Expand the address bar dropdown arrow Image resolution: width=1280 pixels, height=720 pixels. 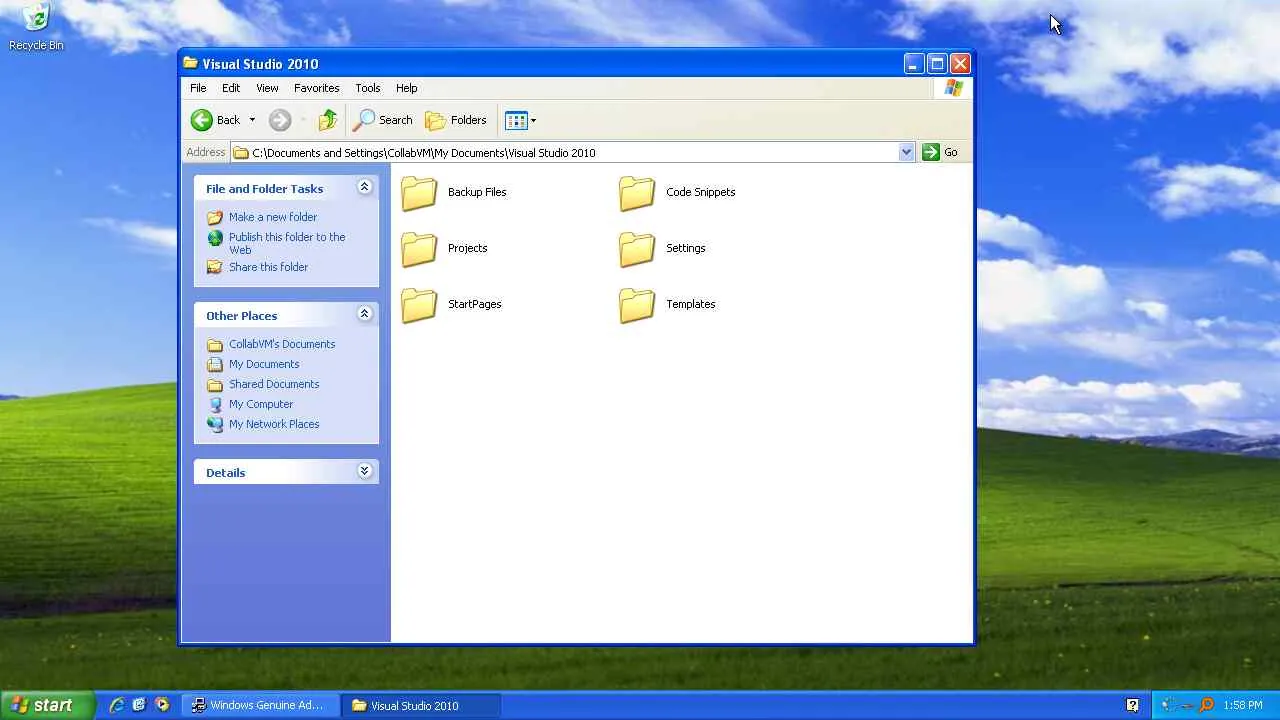pos(906,152)
